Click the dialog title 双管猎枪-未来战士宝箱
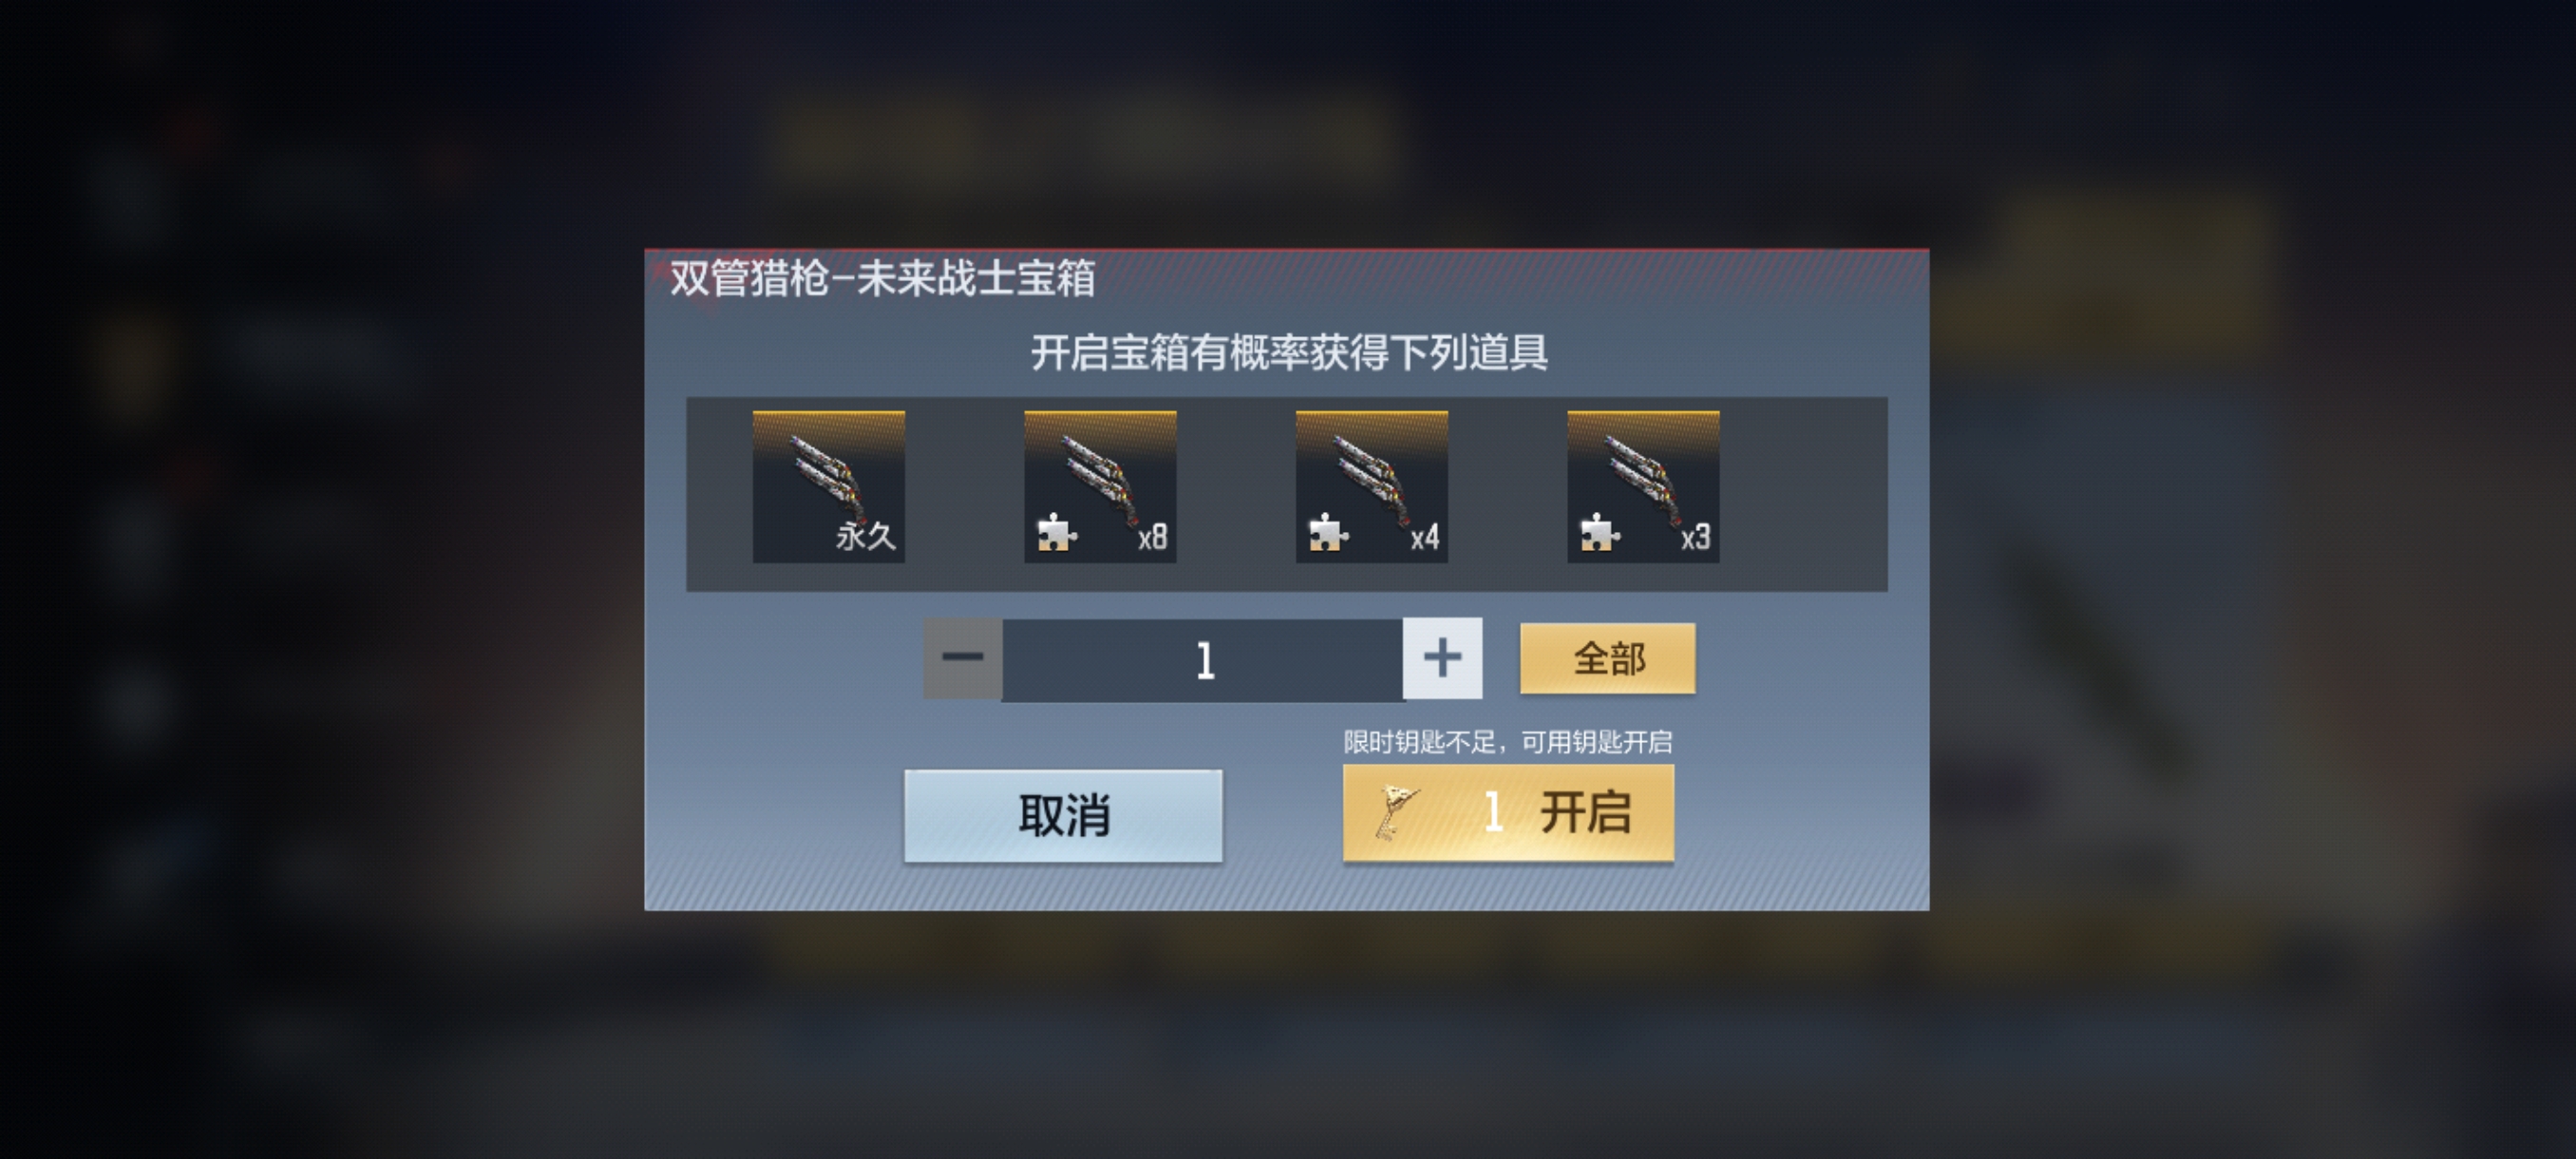The width and height of the screenshot is (2576, 1159). [882, 278]
